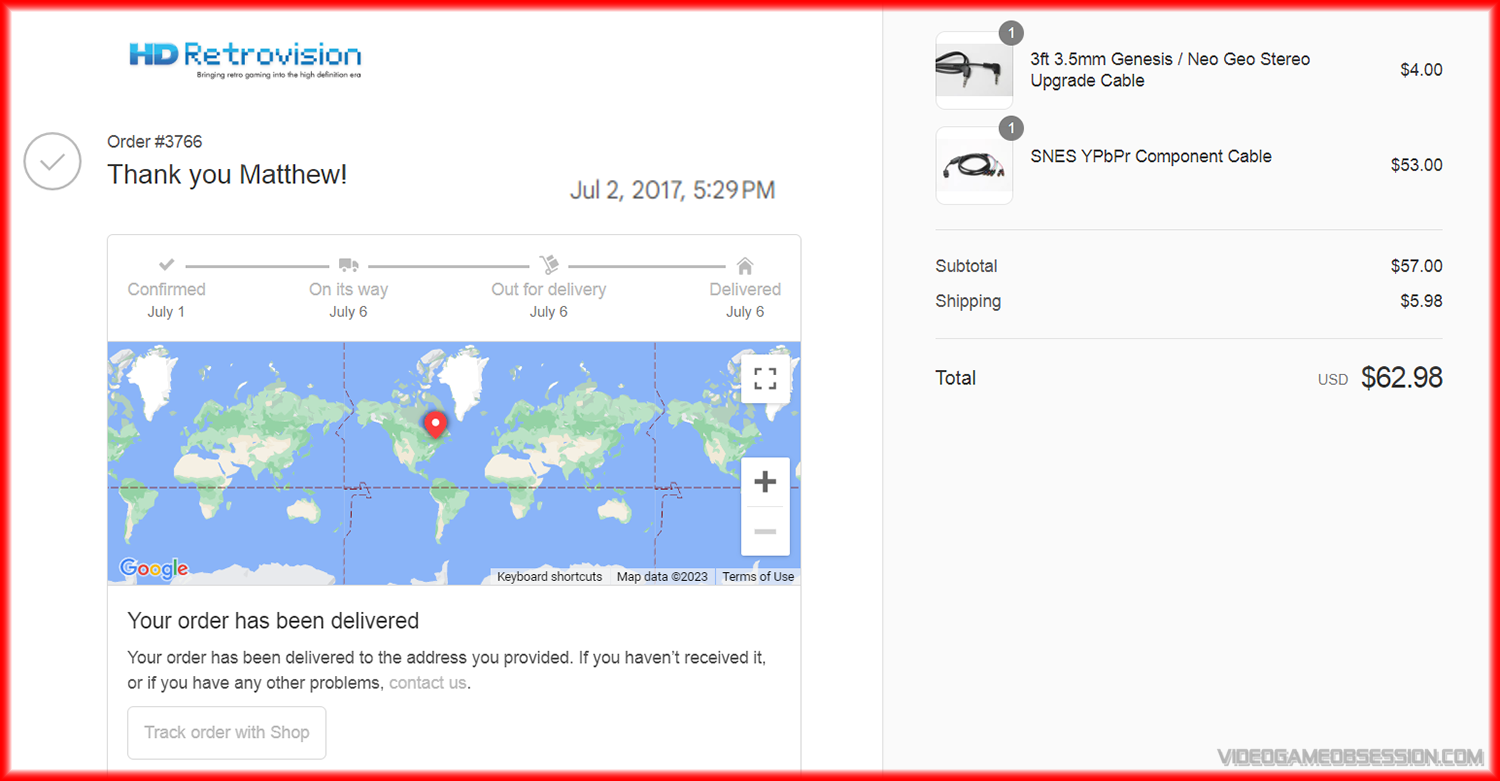Image resolution: width=1500 pixels, height=781 pixels.
Task: Click the SNES YPbPr Component Cable thumbnail
Action: pyautogui.click(x=974, y=166)
